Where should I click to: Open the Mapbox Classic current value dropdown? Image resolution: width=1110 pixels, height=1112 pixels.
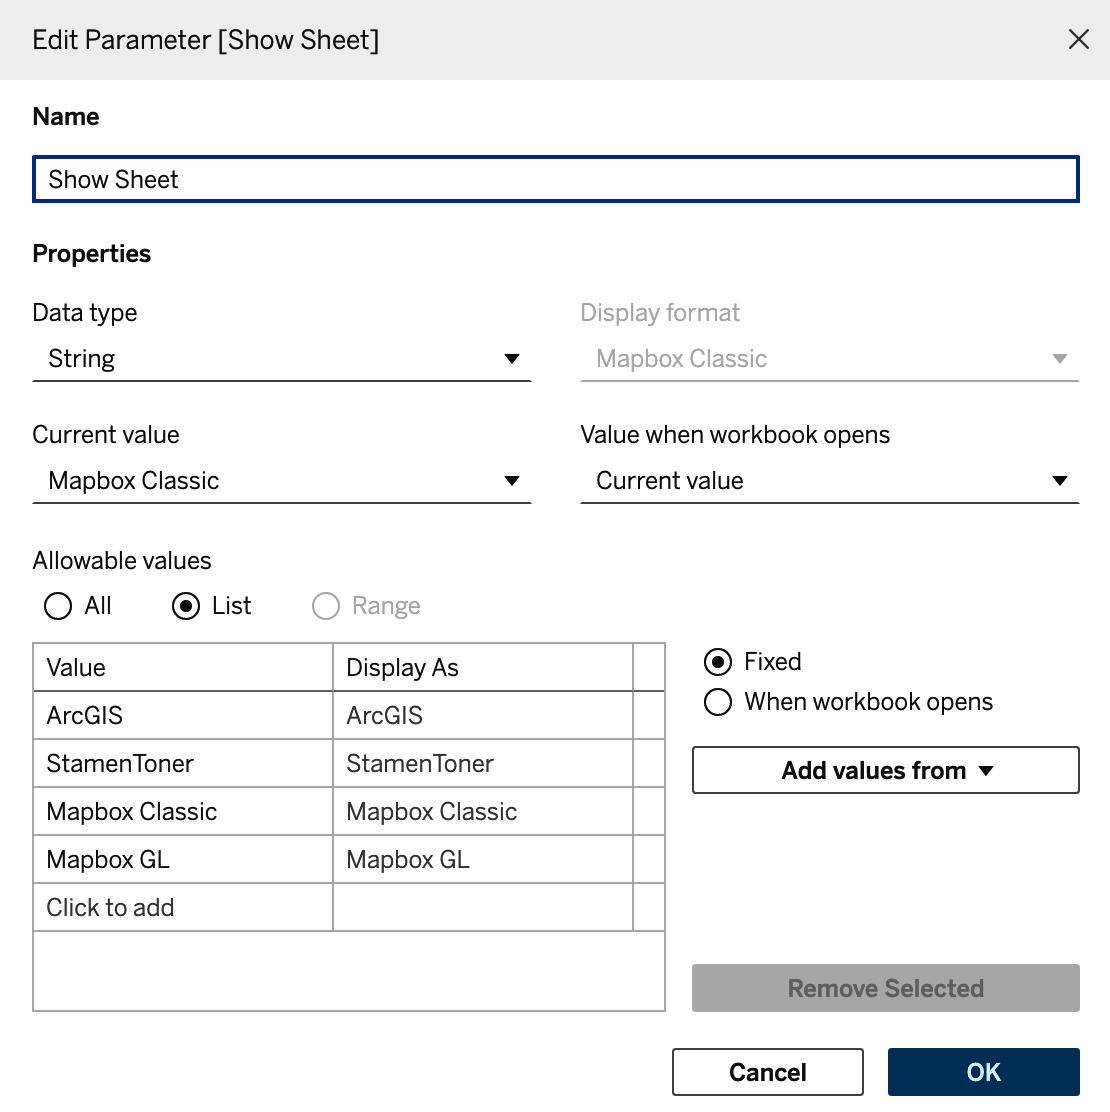(282, 481)
